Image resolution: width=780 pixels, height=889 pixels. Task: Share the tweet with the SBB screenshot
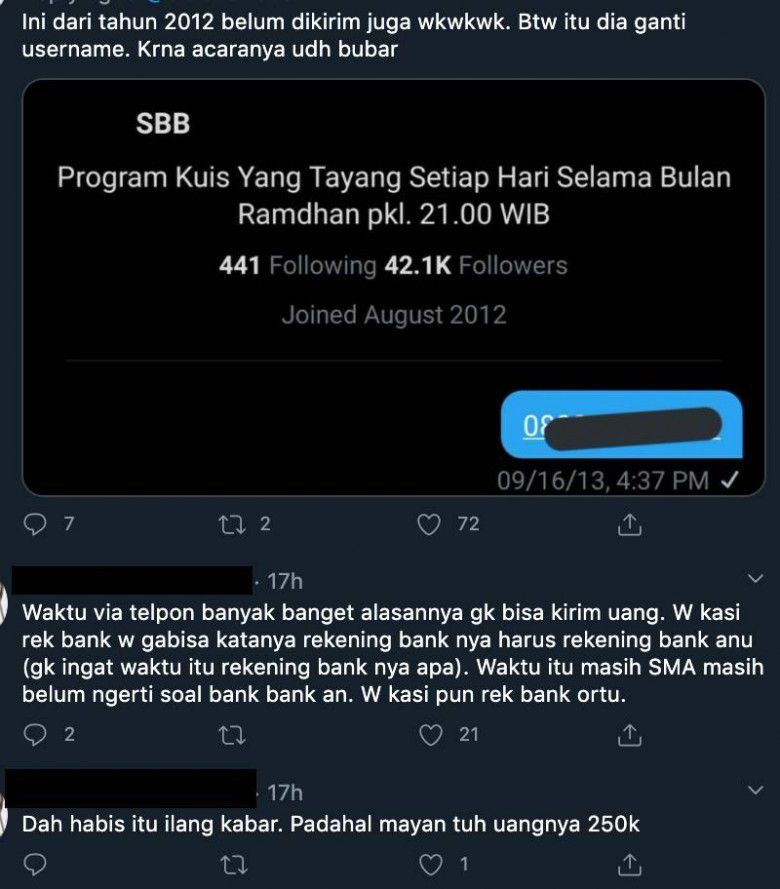[629, 524]
